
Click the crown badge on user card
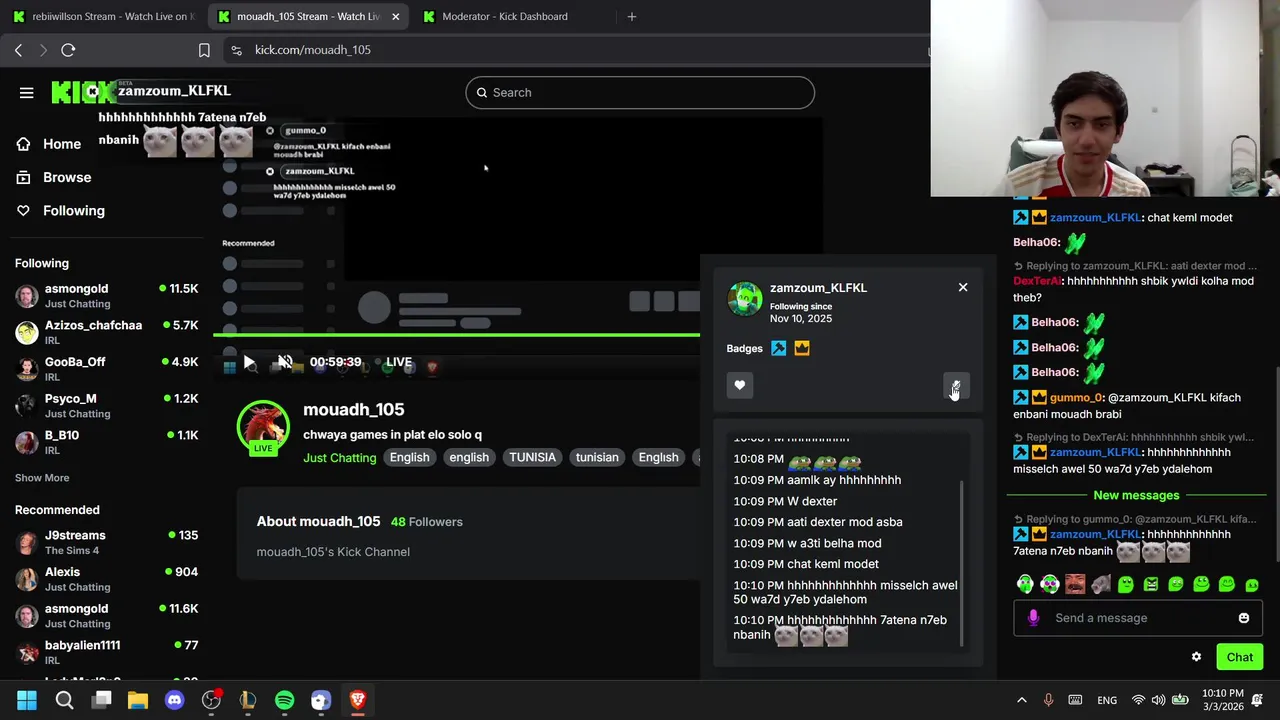pos(802,348)
